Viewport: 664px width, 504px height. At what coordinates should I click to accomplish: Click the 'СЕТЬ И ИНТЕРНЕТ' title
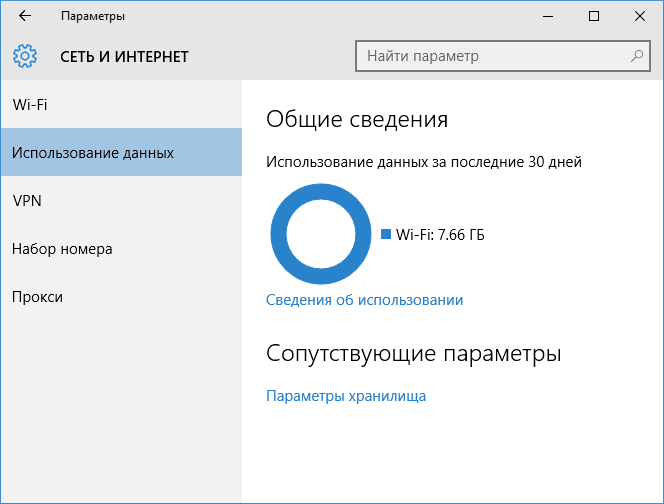click(x=124, y=57)
